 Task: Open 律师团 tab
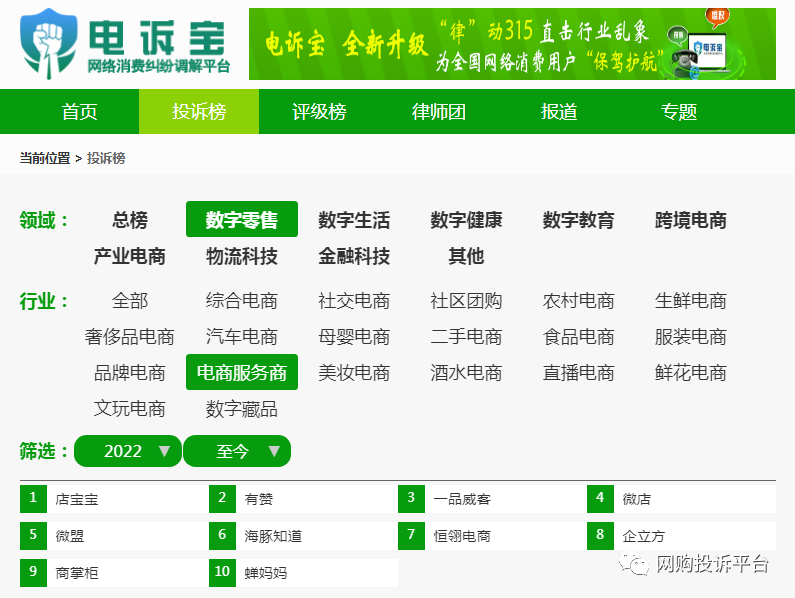pyautogui.click(x=439, y=112)
